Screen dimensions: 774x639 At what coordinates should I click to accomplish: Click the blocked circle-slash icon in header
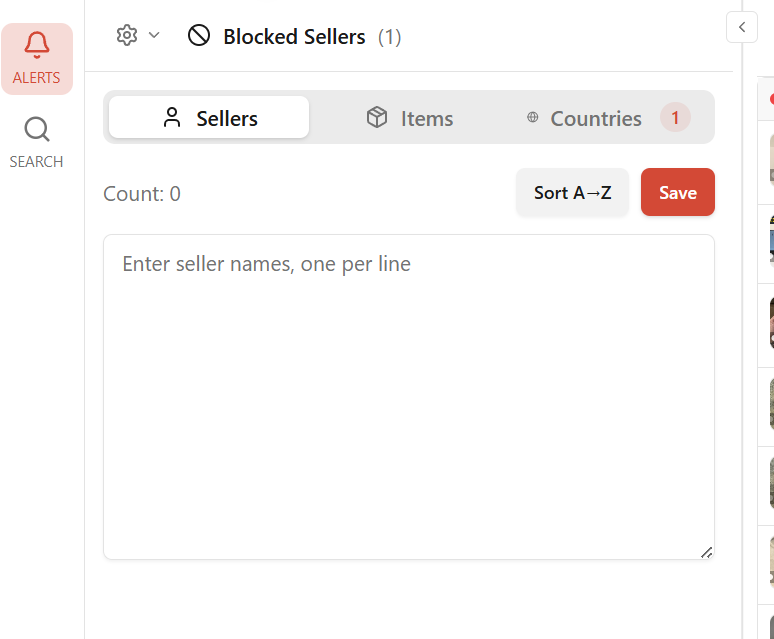[x=199, y=36]
